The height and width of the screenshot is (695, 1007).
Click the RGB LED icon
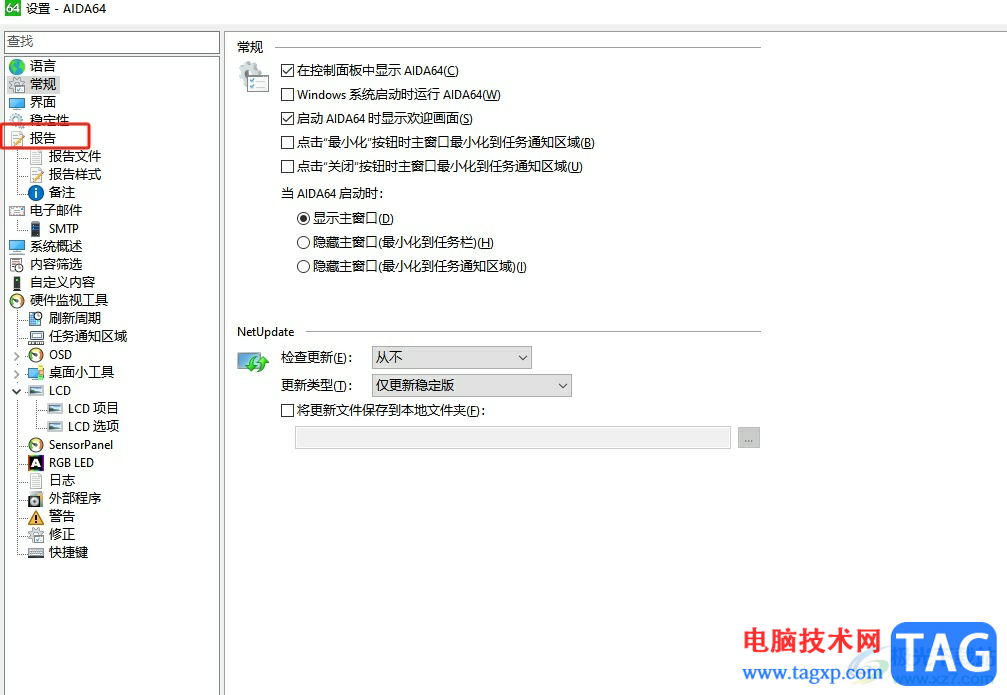point(36,462)
